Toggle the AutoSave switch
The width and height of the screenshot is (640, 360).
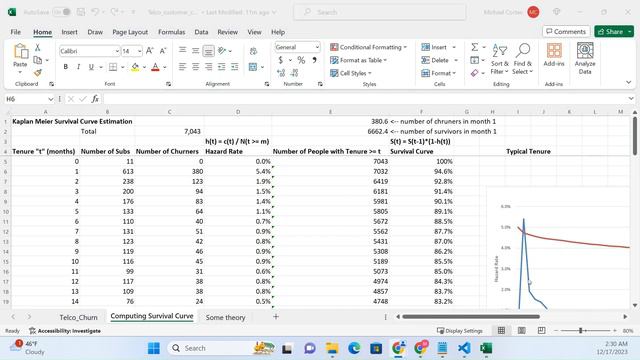62,12
